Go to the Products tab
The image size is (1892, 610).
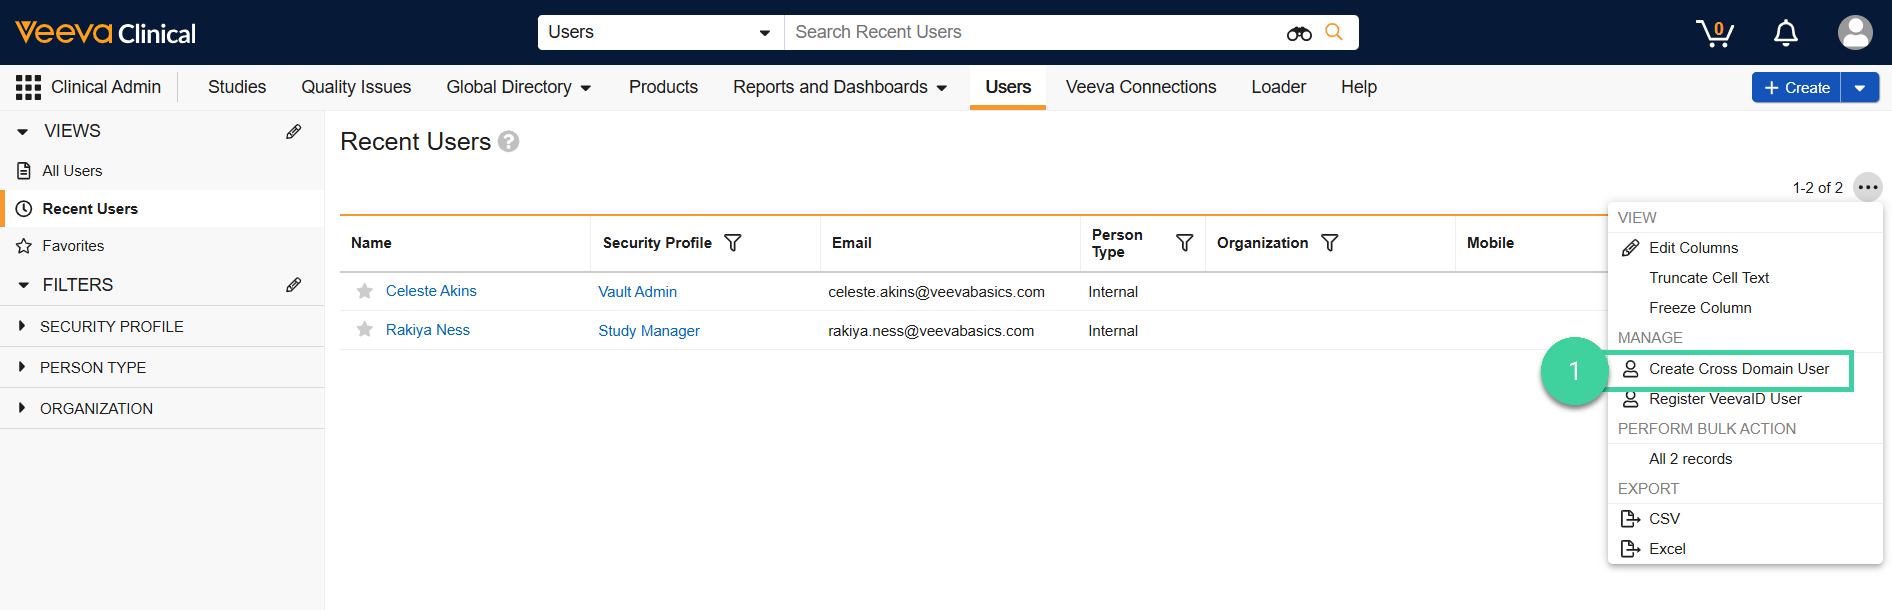[663, 87]
